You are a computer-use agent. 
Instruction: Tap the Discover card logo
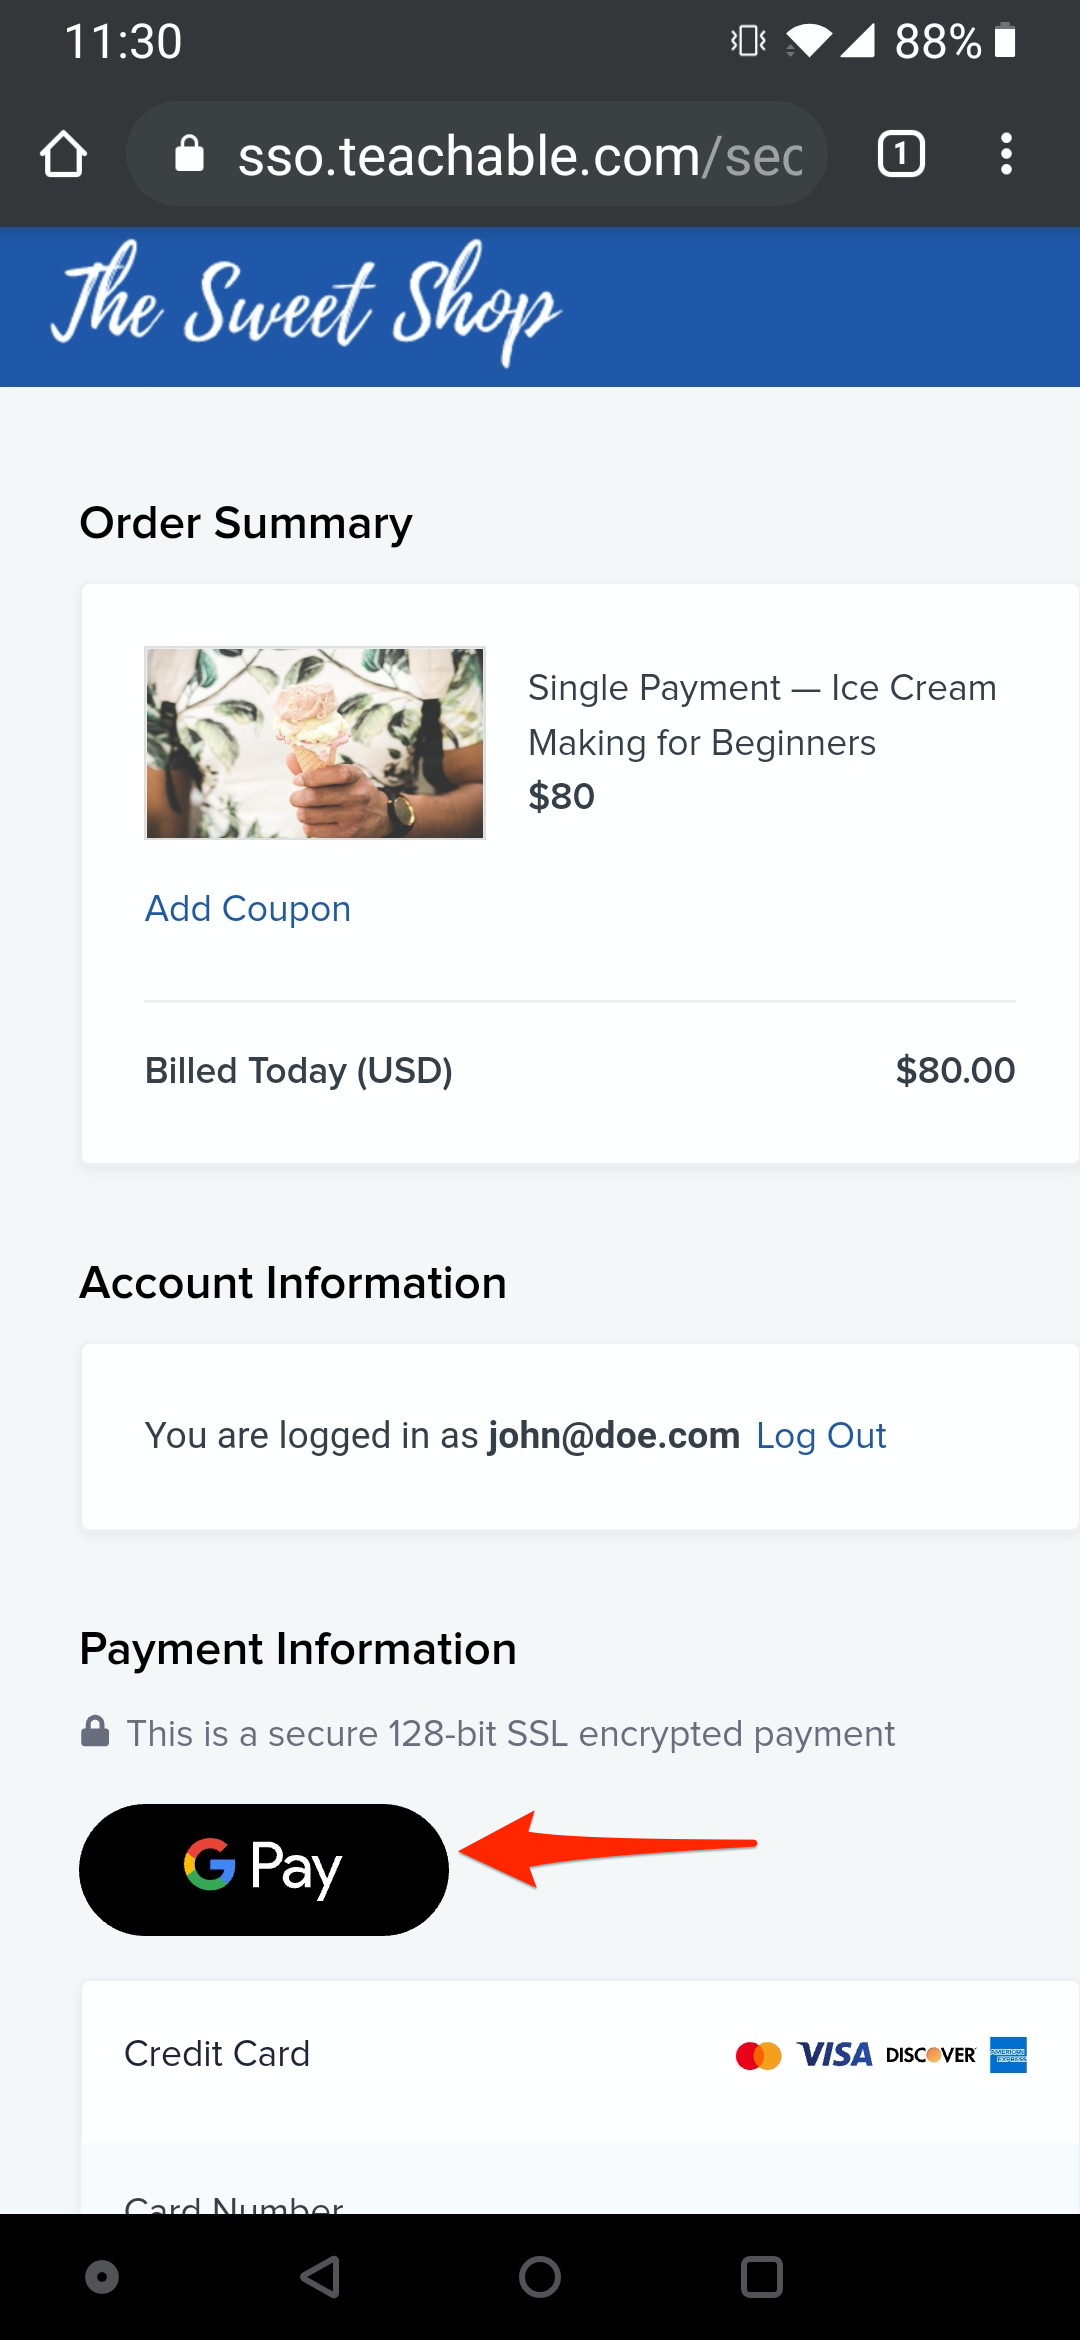[931, 2055]
